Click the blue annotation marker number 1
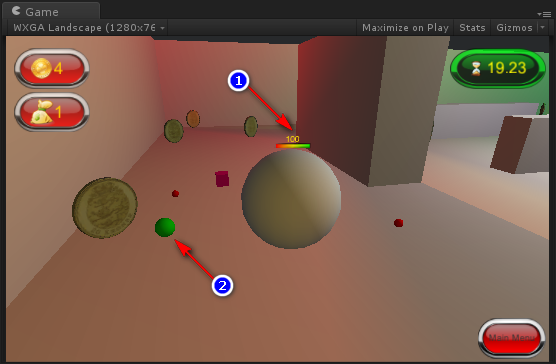556x364 pixels. pyautogui.click(x=238, y=80)
